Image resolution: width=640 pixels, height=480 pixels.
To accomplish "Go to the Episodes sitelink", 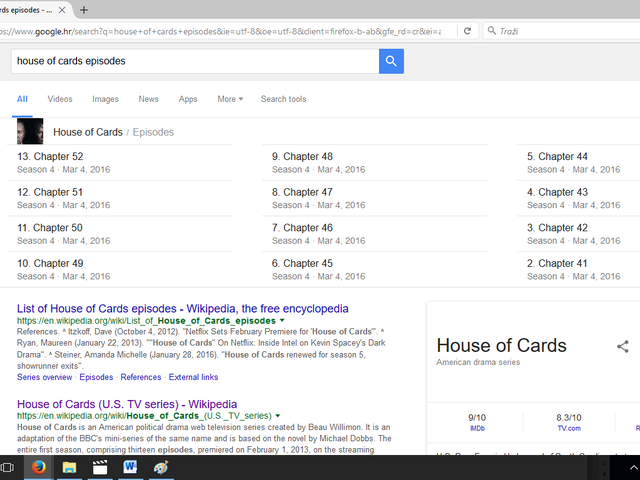I will (x=96, y=377).
